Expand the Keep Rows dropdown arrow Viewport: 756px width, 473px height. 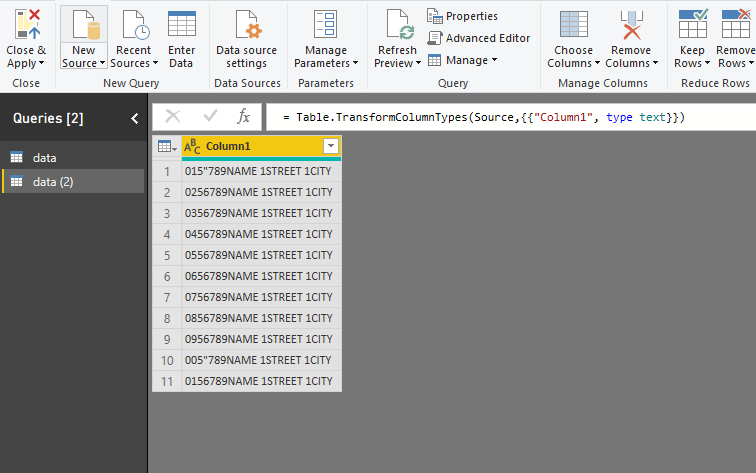click(x=707, y=63)
